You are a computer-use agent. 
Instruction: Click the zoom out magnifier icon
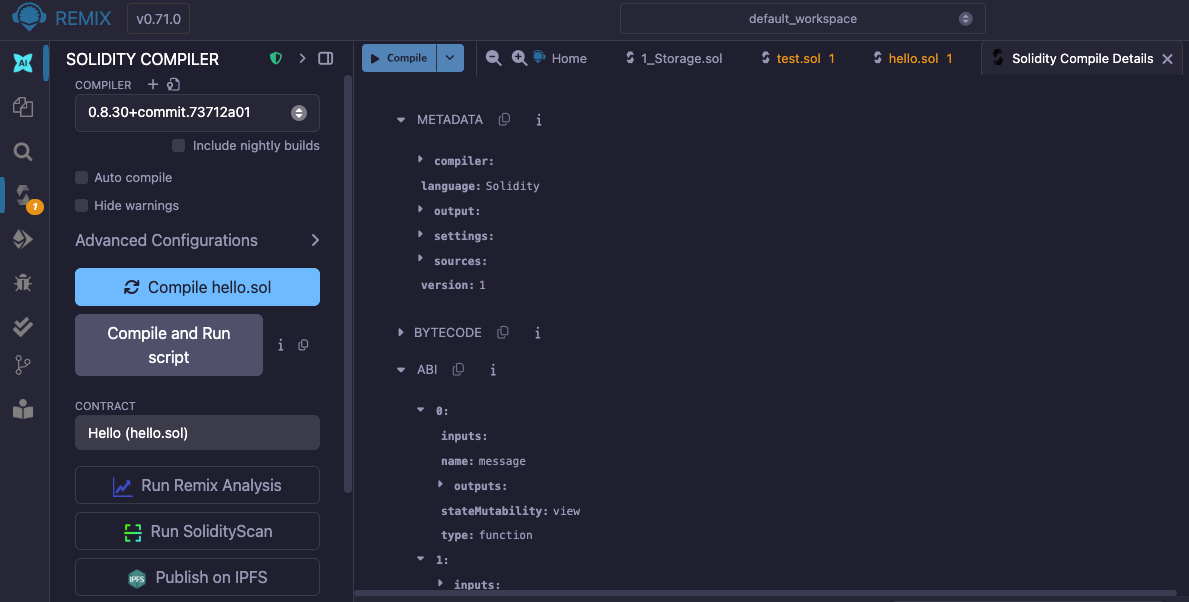click(x=493, y=58)
